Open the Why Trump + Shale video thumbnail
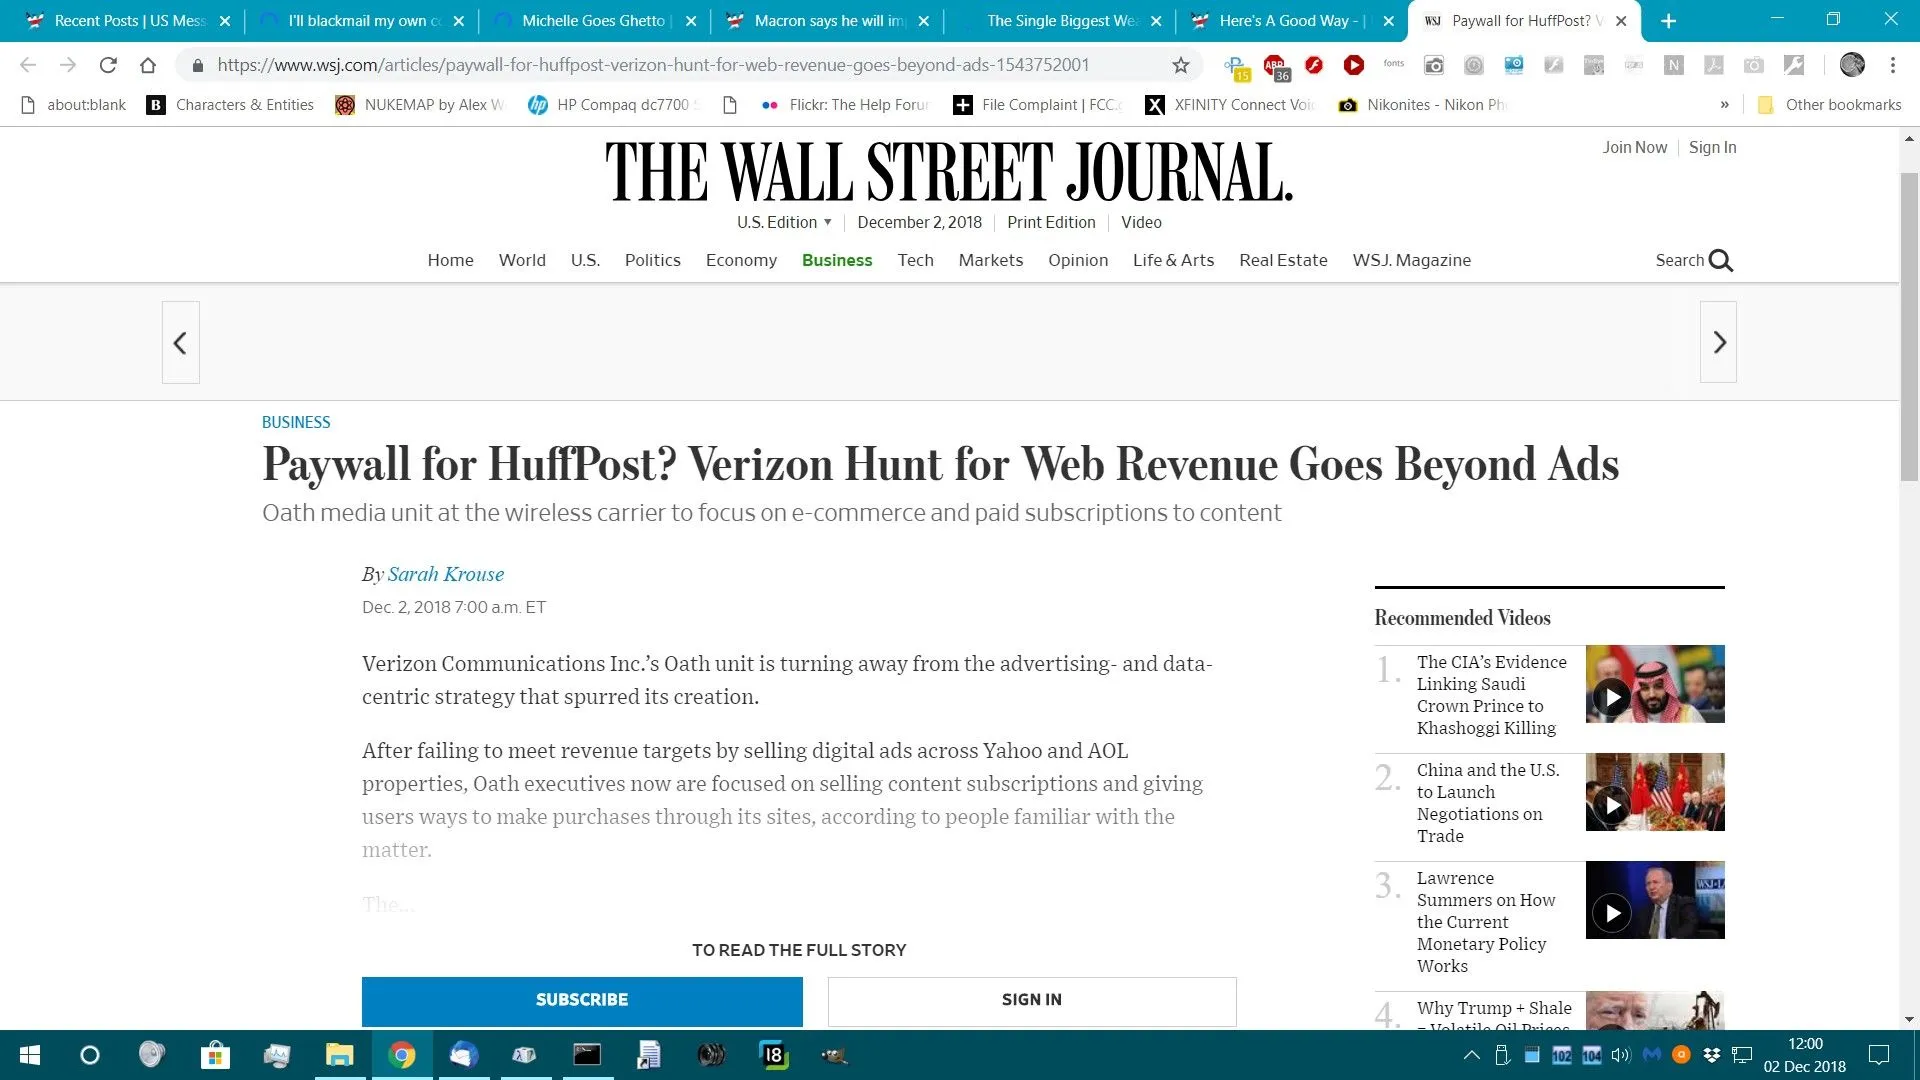Image resolution: width=1920 pixels, height=1080 pixels. tap(1655, 1010)
